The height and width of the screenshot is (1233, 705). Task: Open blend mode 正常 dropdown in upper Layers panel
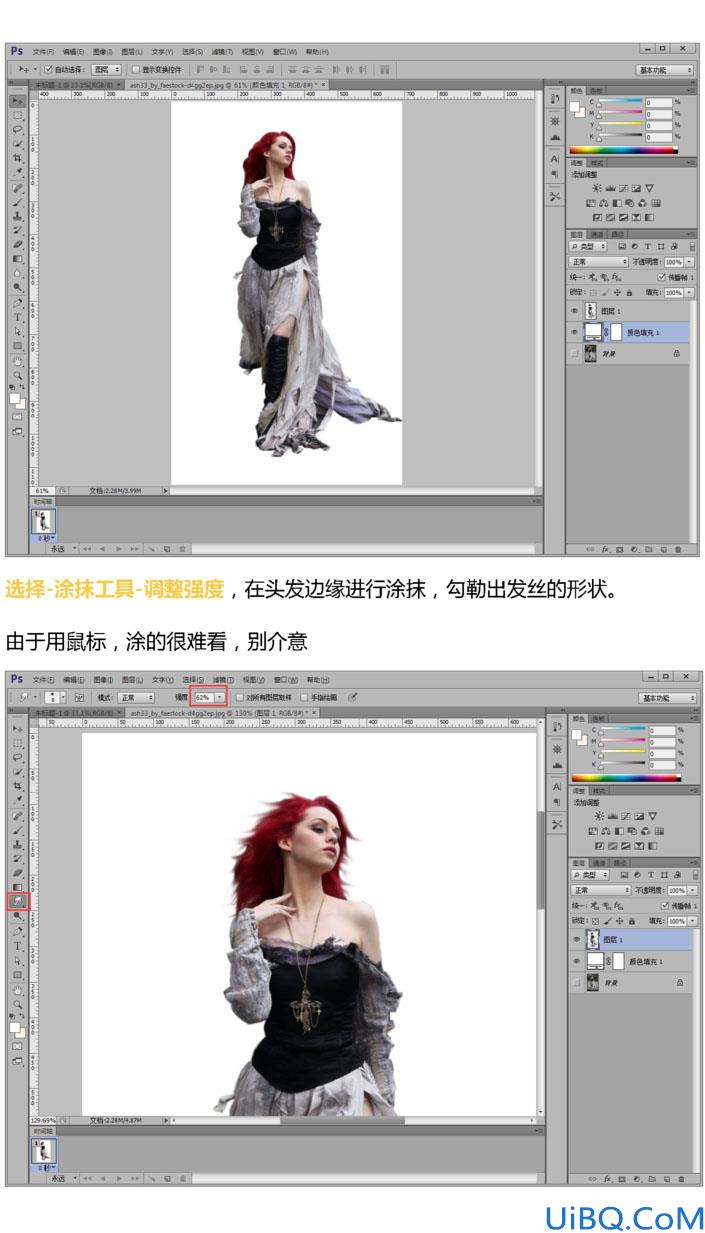click(x=598, y=262)
